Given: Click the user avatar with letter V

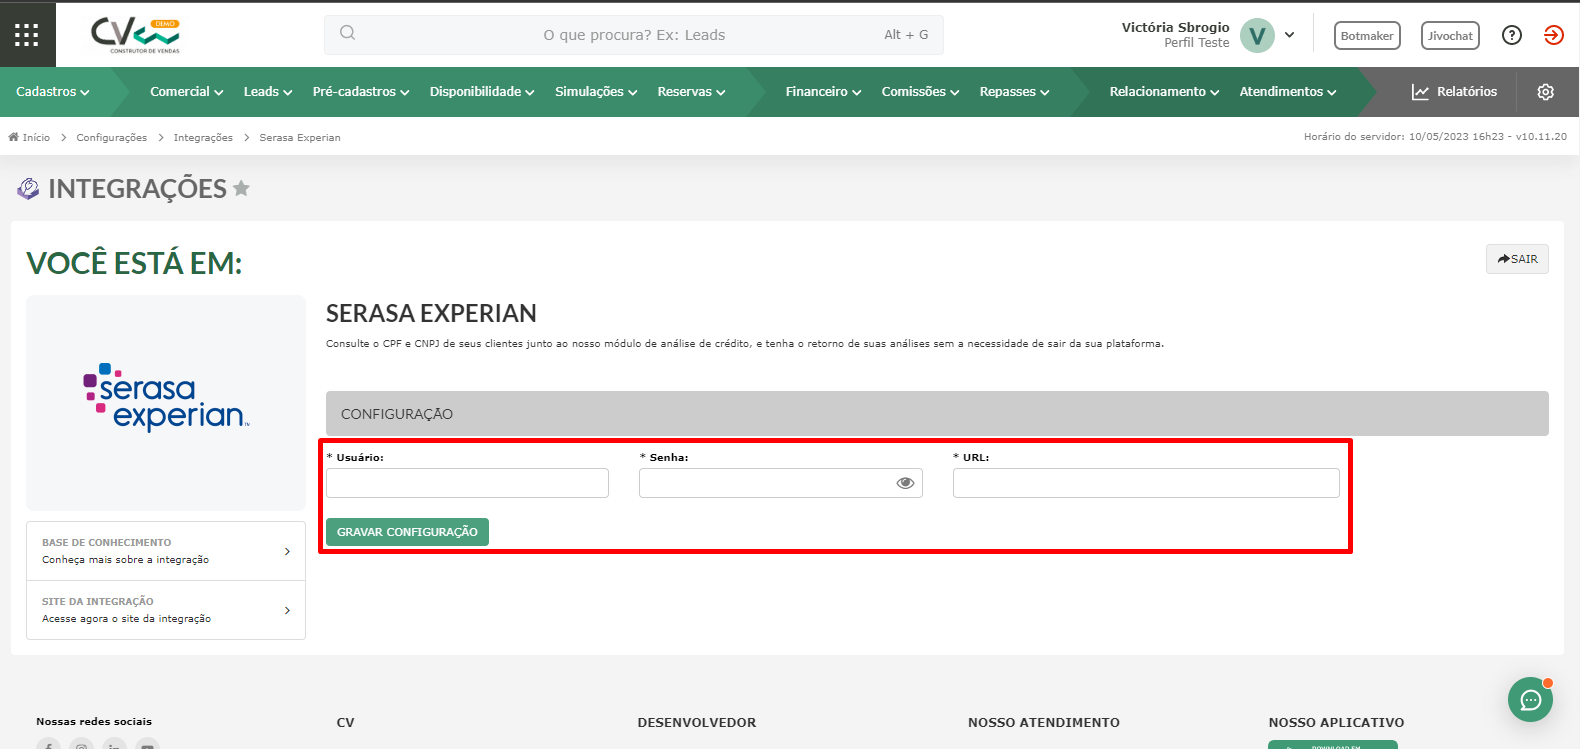Looking at the screenshot, I should pos(1257,35).
